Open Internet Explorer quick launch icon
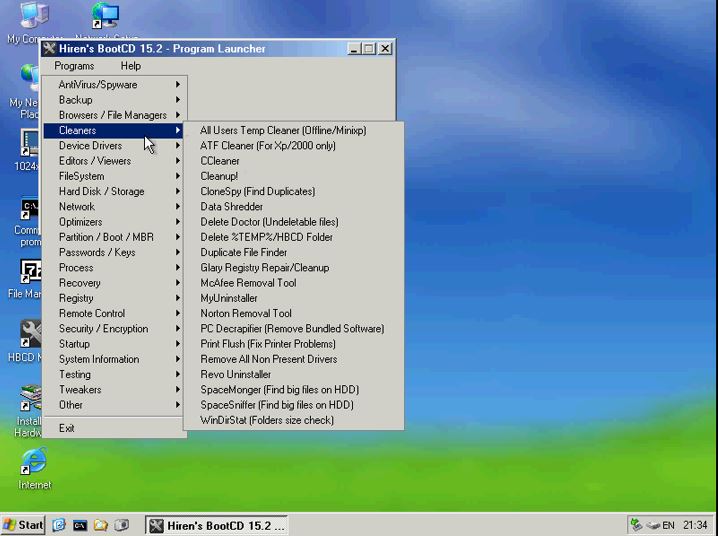This screenshot has height=536, width=718. pos(59,525)
